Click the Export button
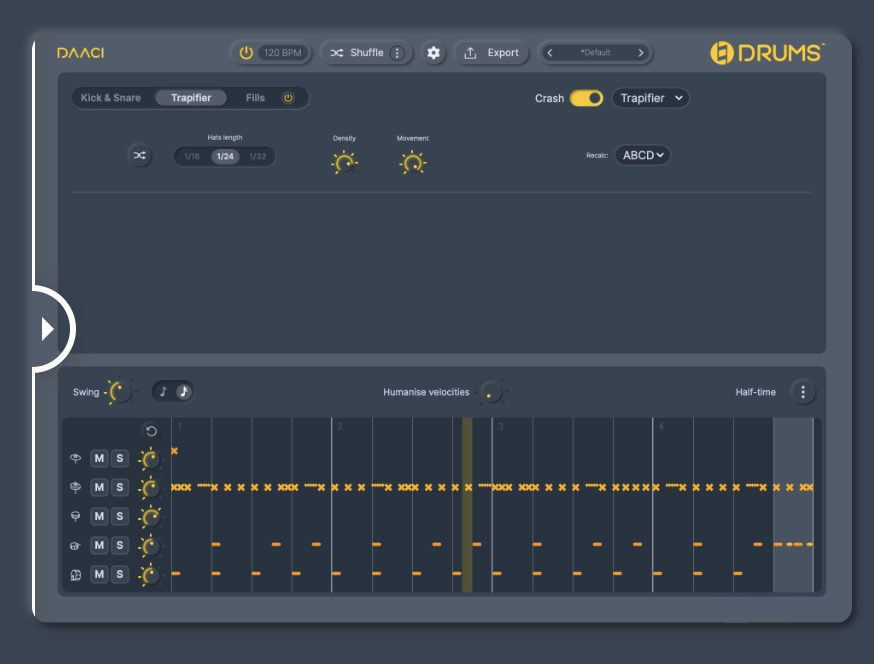The image size is (874, 664). tap(492, 53)
